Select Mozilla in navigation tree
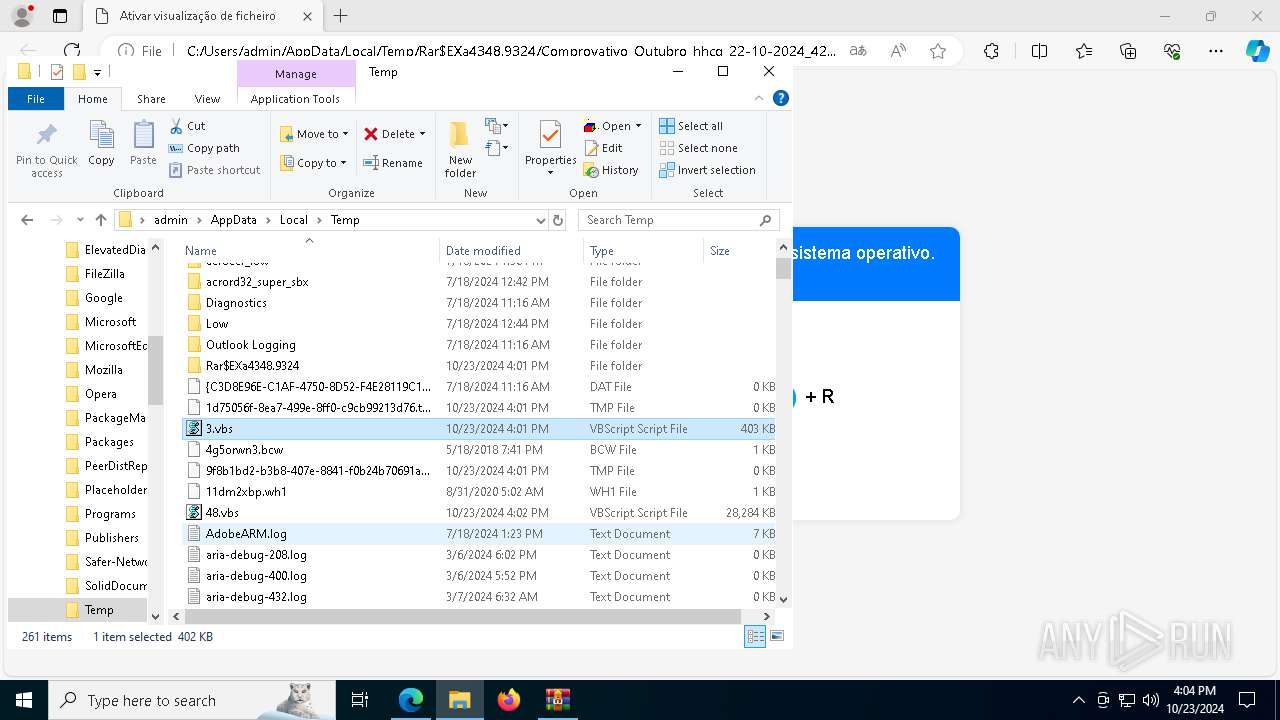Viewport: 1280px width, 720px height. 103,370
